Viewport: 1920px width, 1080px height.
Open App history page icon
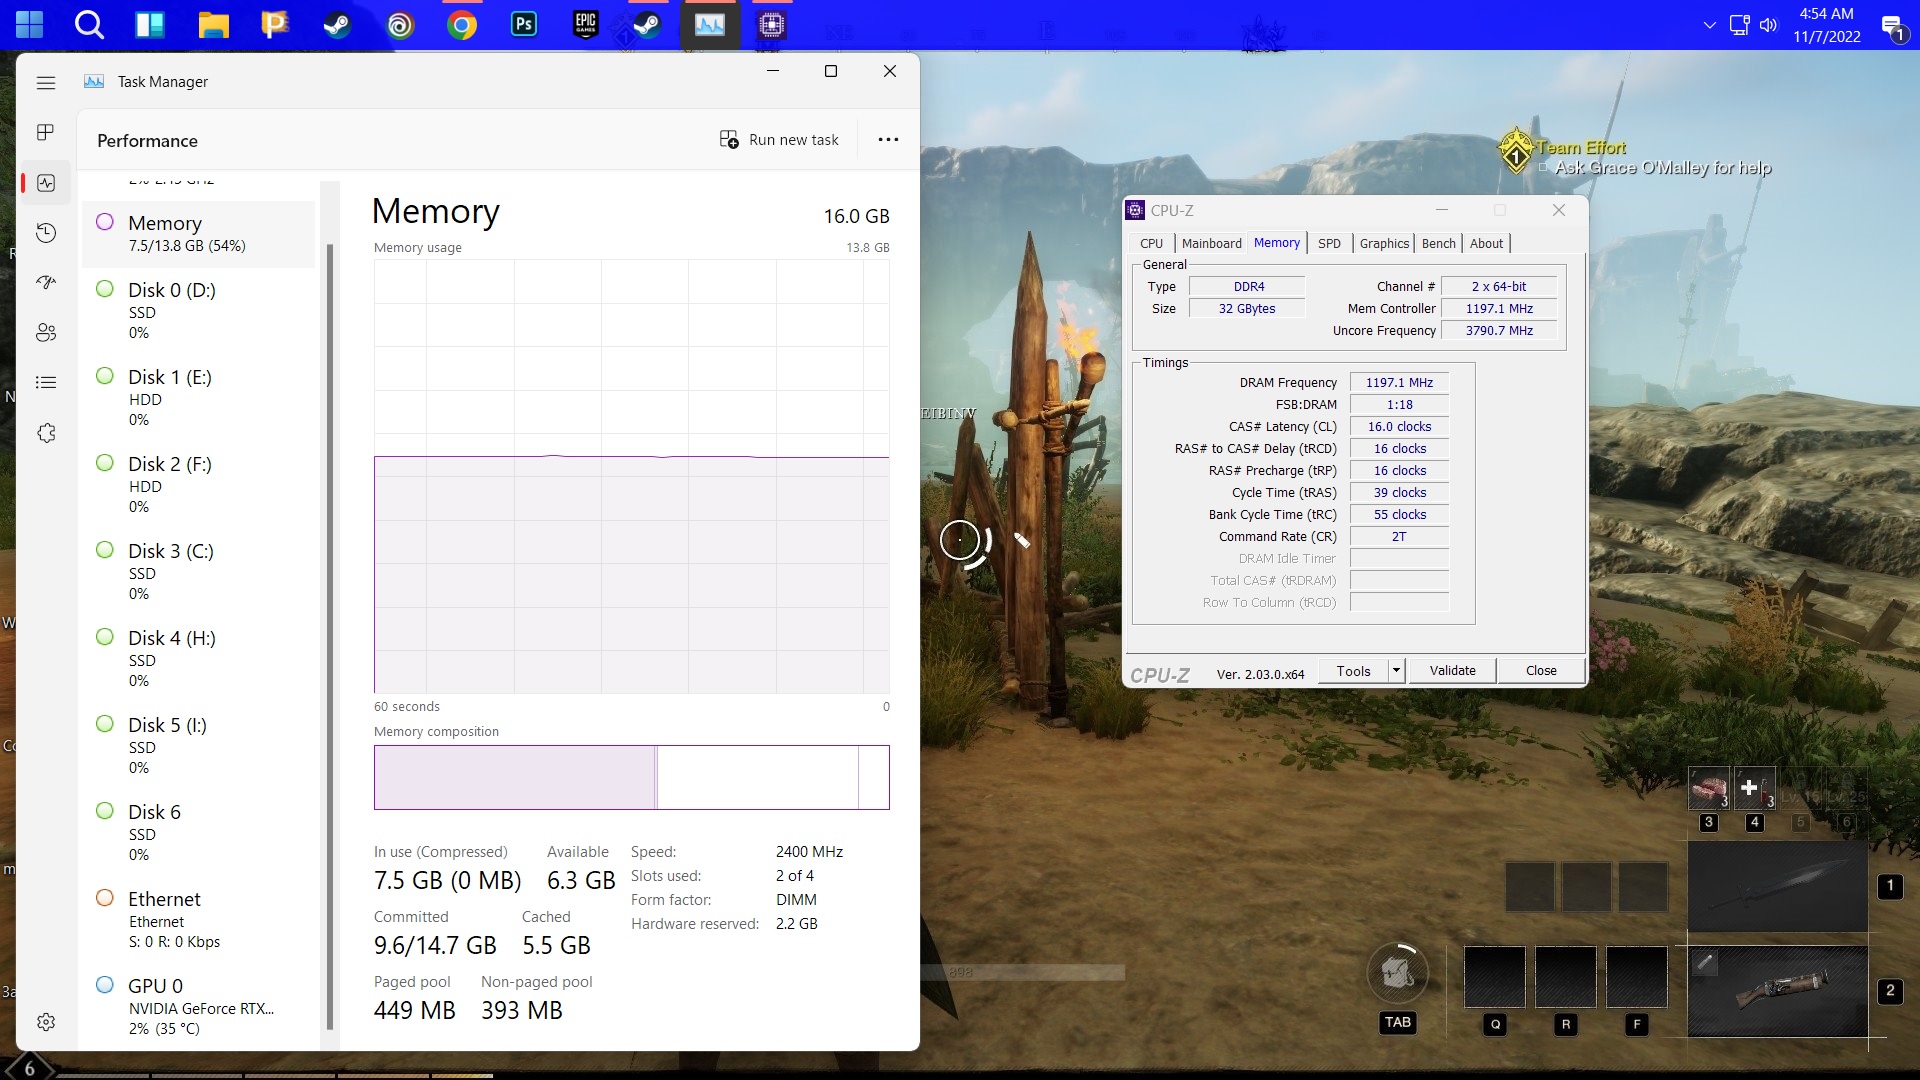tap(45, 233)
